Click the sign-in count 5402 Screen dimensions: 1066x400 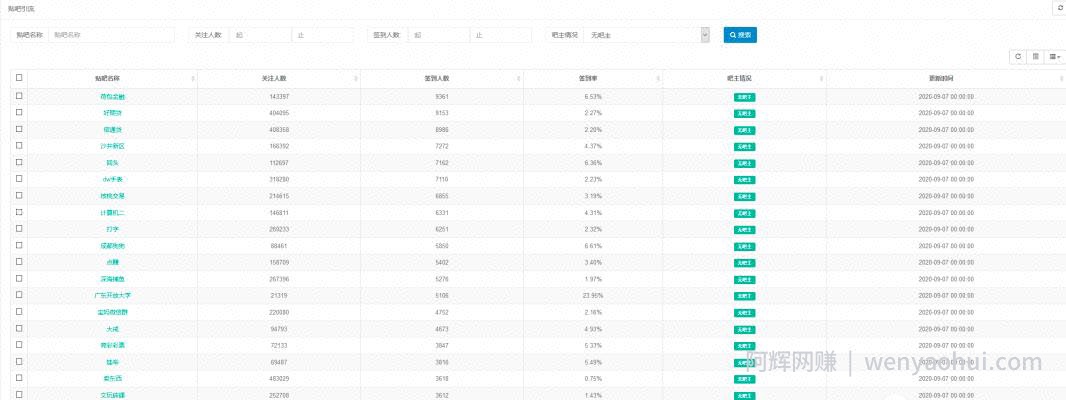click(442, 263)
